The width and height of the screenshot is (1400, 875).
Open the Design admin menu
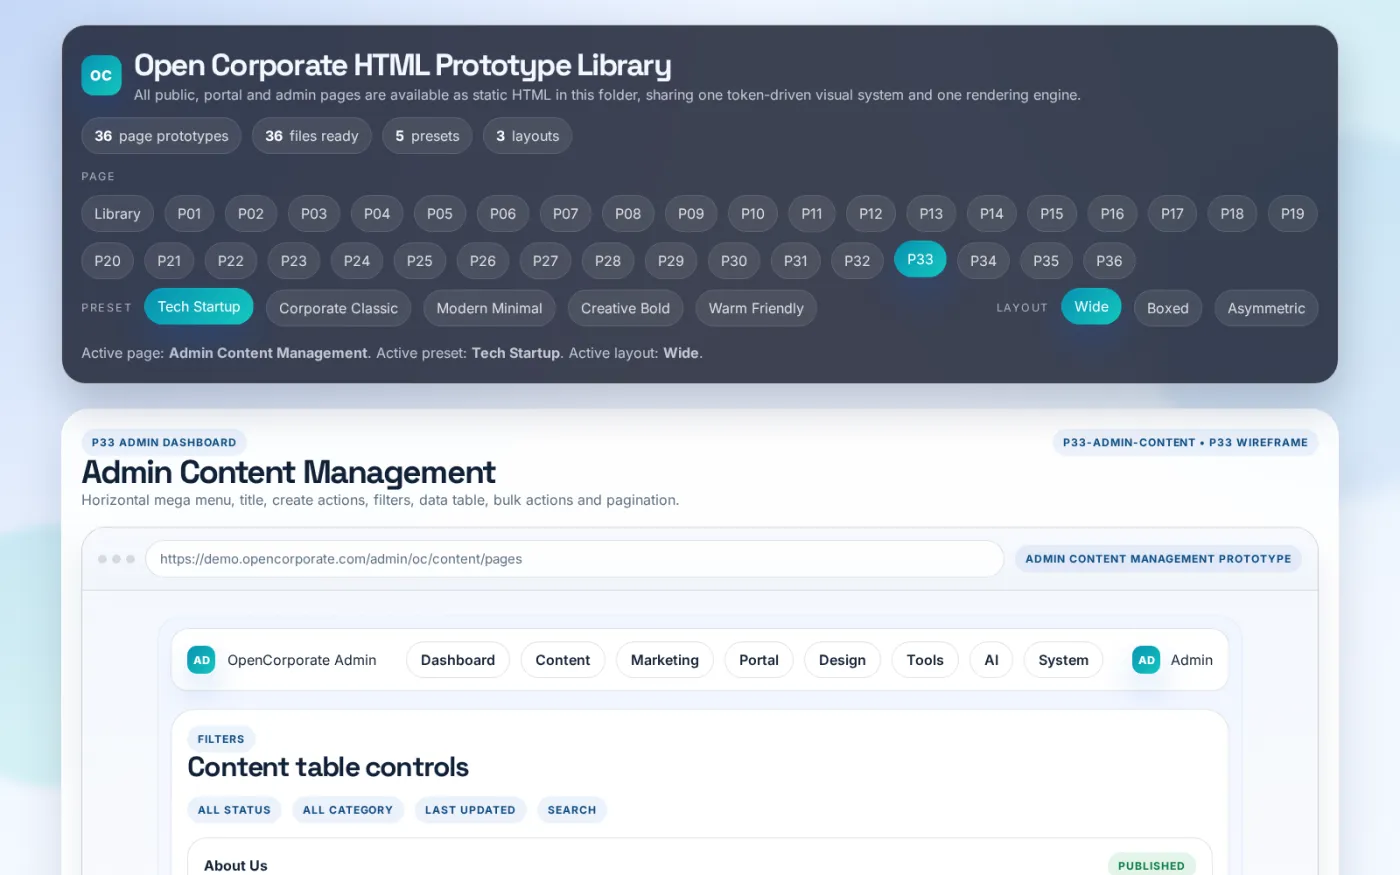pos(842,660)
